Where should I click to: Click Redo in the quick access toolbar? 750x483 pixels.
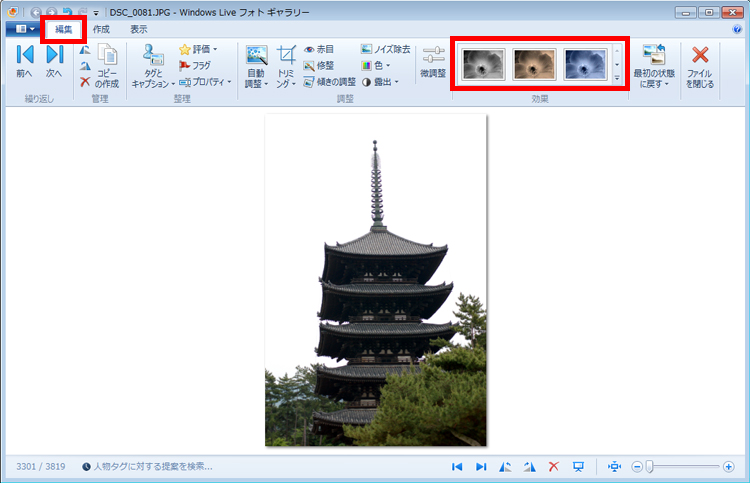[82, 12]
